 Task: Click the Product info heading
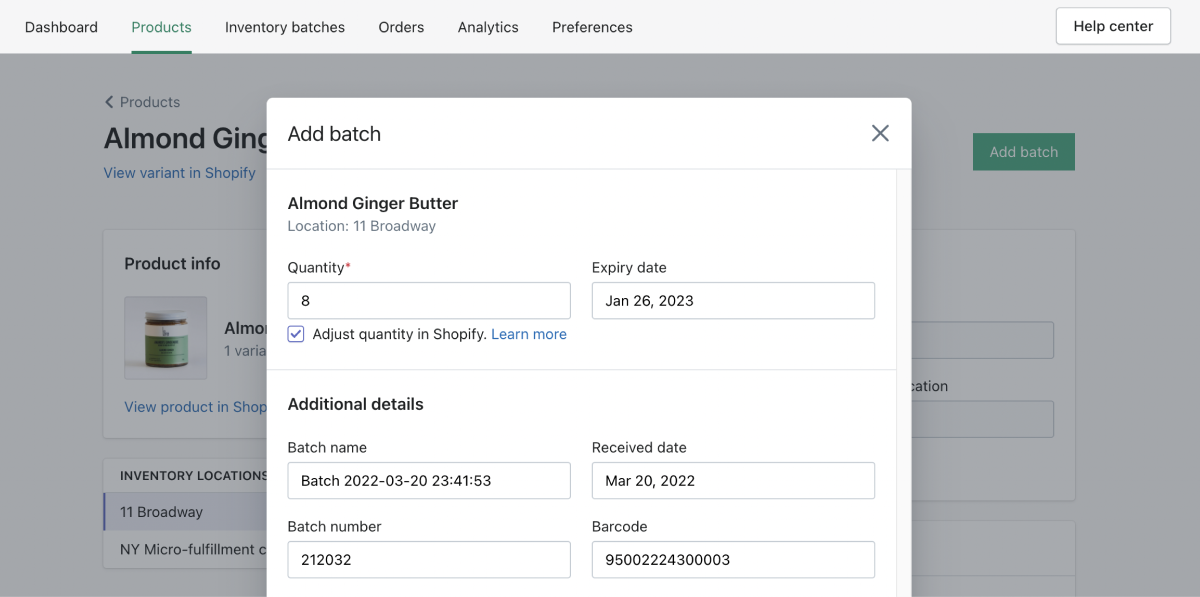click(172, 264)
